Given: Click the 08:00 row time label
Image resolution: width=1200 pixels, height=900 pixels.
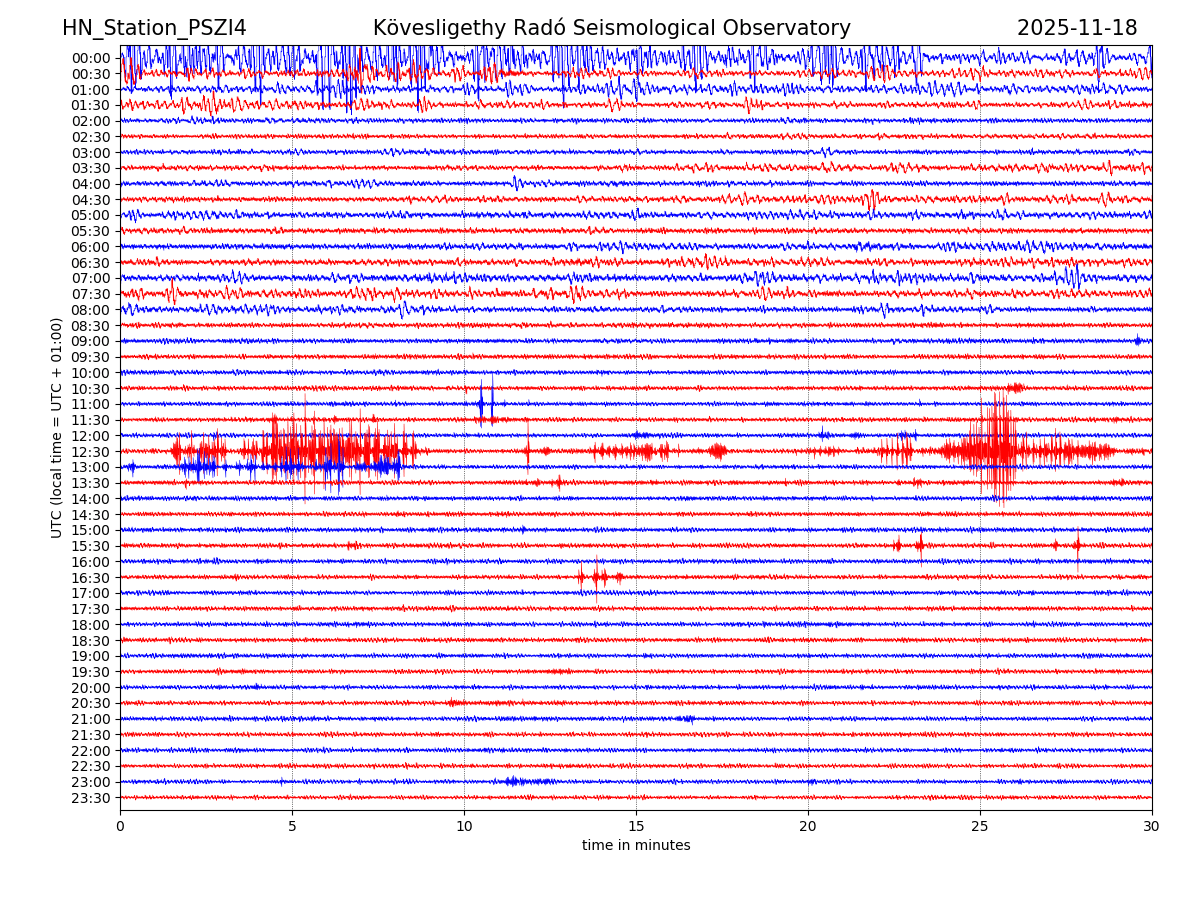Looking at the screenshot, I should 90,310.
